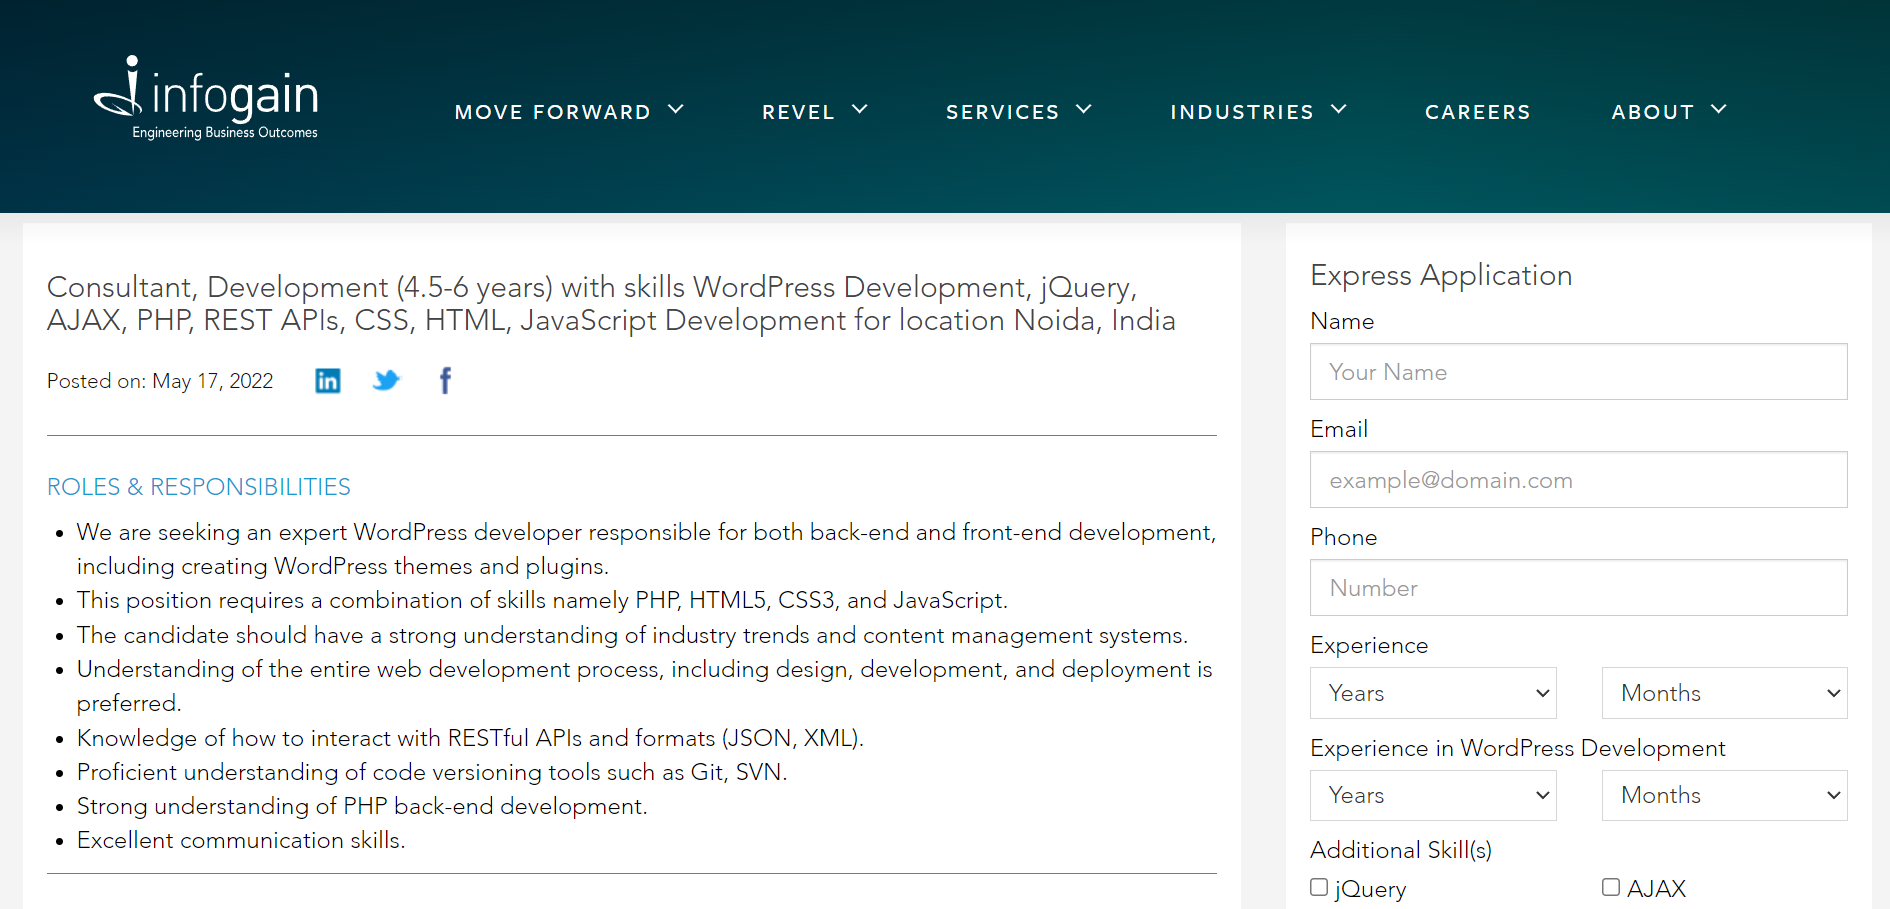Click the Excellent communication skills bullet
Image resolution: width=1890 pixels, height=909 pixels.
[x=241, y=840]
